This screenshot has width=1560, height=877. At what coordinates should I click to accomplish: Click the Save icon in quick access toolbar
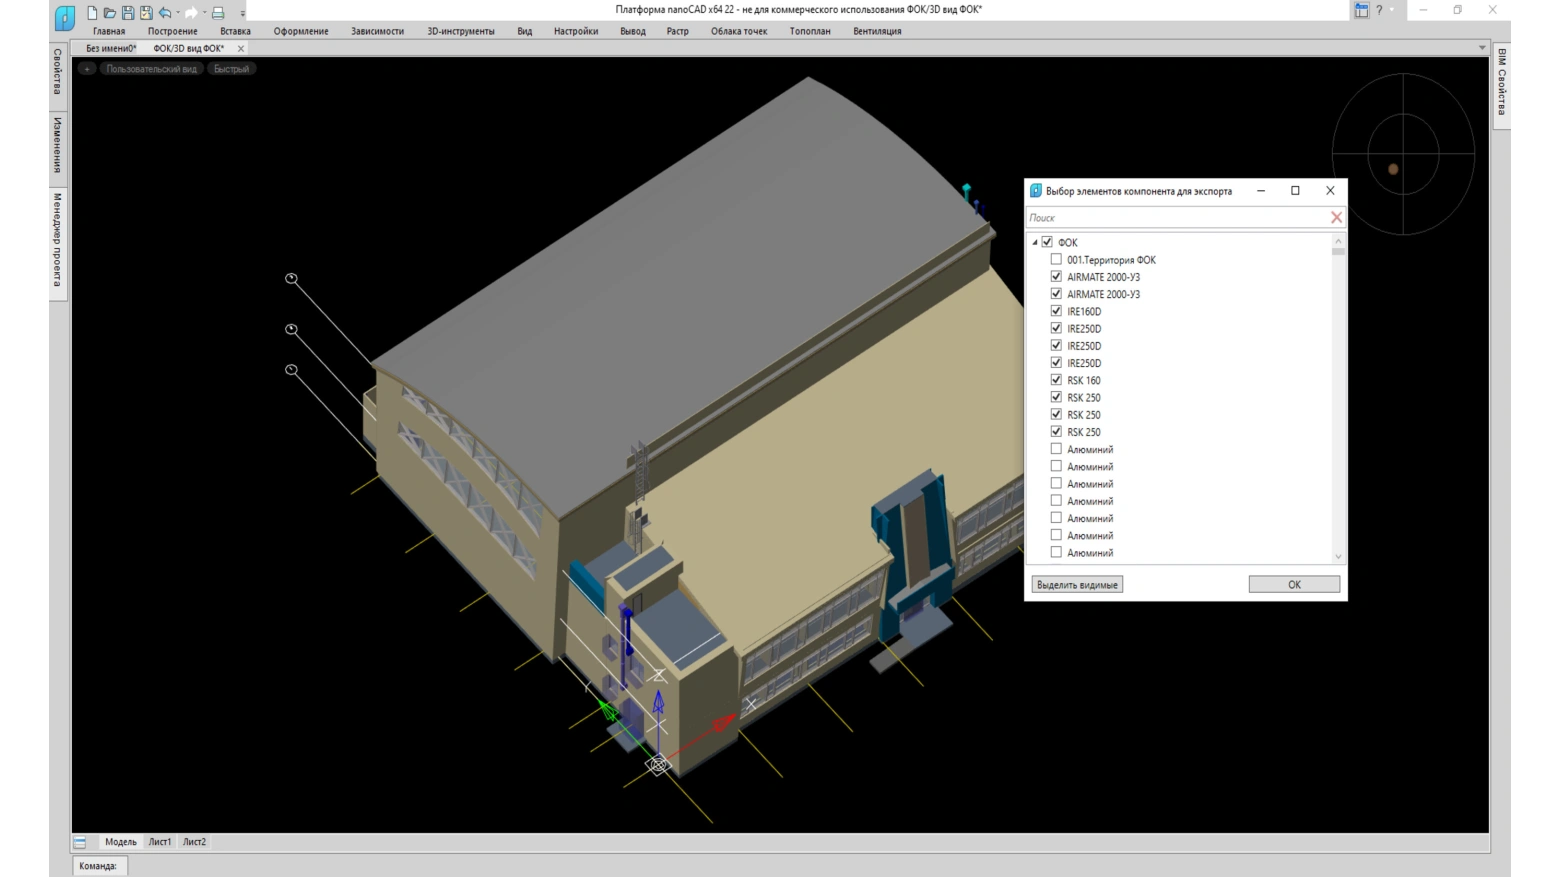pos(128,13)
